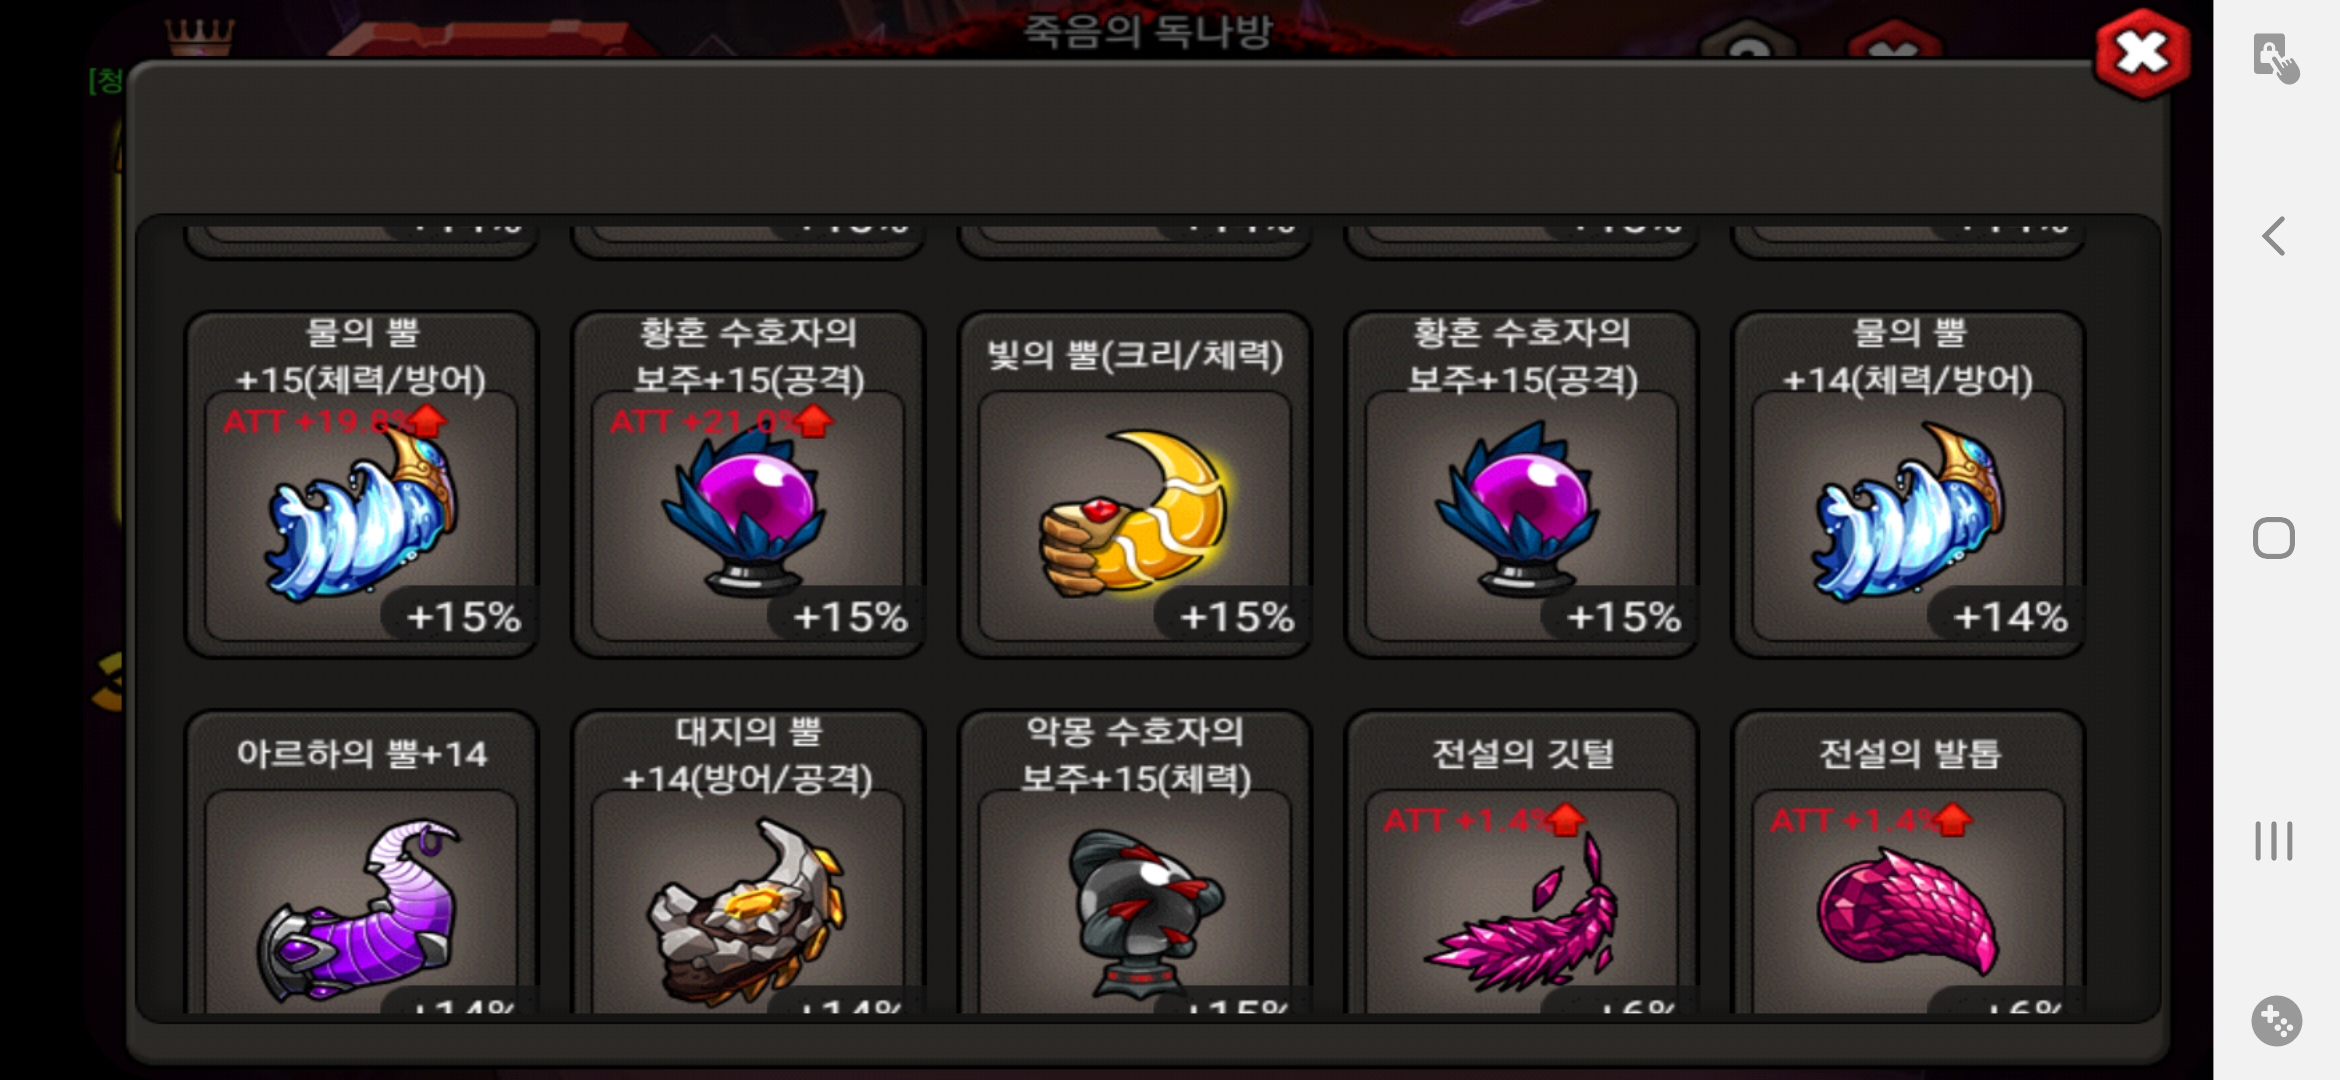Open Android recent apps button

point(2274,840)
